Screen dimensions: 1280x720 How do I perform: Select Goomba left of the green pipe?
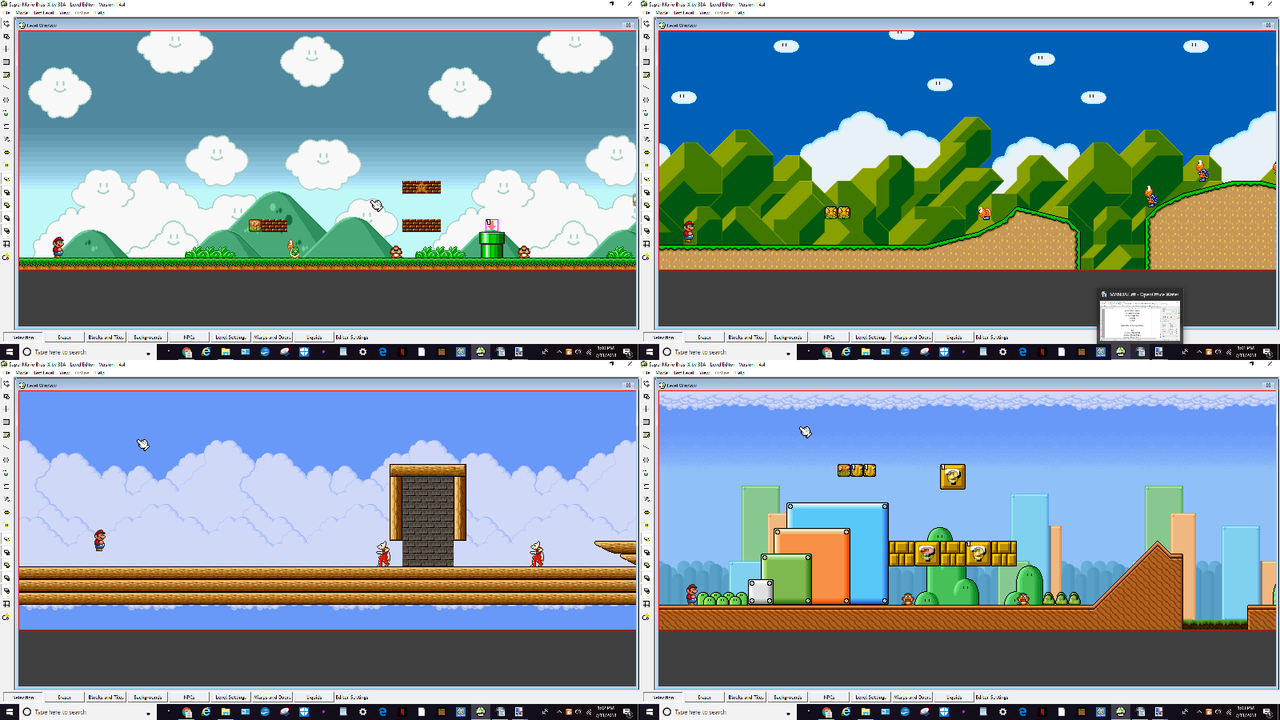(x=396, y=252)
